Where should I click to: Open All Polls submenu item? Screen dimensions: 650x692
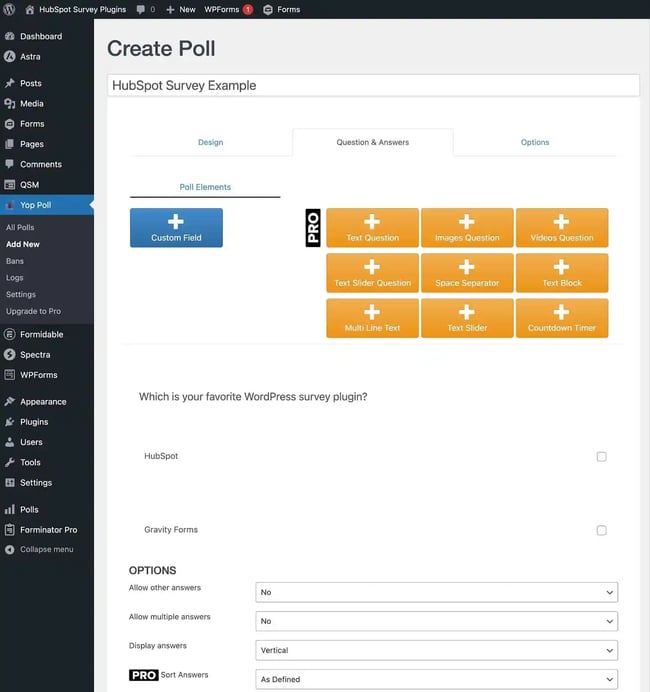(x=20, y=227)
